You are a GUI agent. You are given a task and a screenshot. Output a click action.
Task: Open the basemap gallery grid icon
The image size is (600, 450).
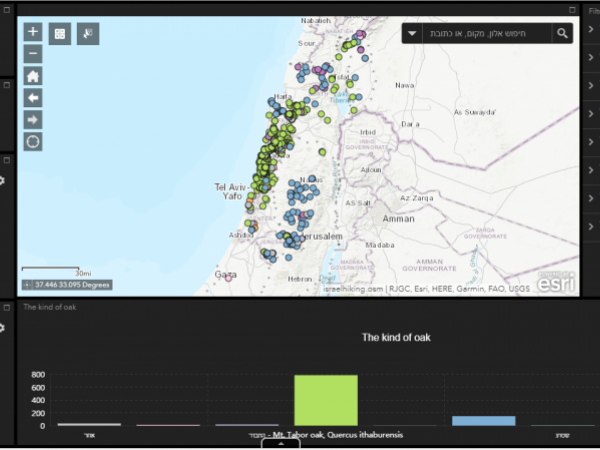point(61,33)
